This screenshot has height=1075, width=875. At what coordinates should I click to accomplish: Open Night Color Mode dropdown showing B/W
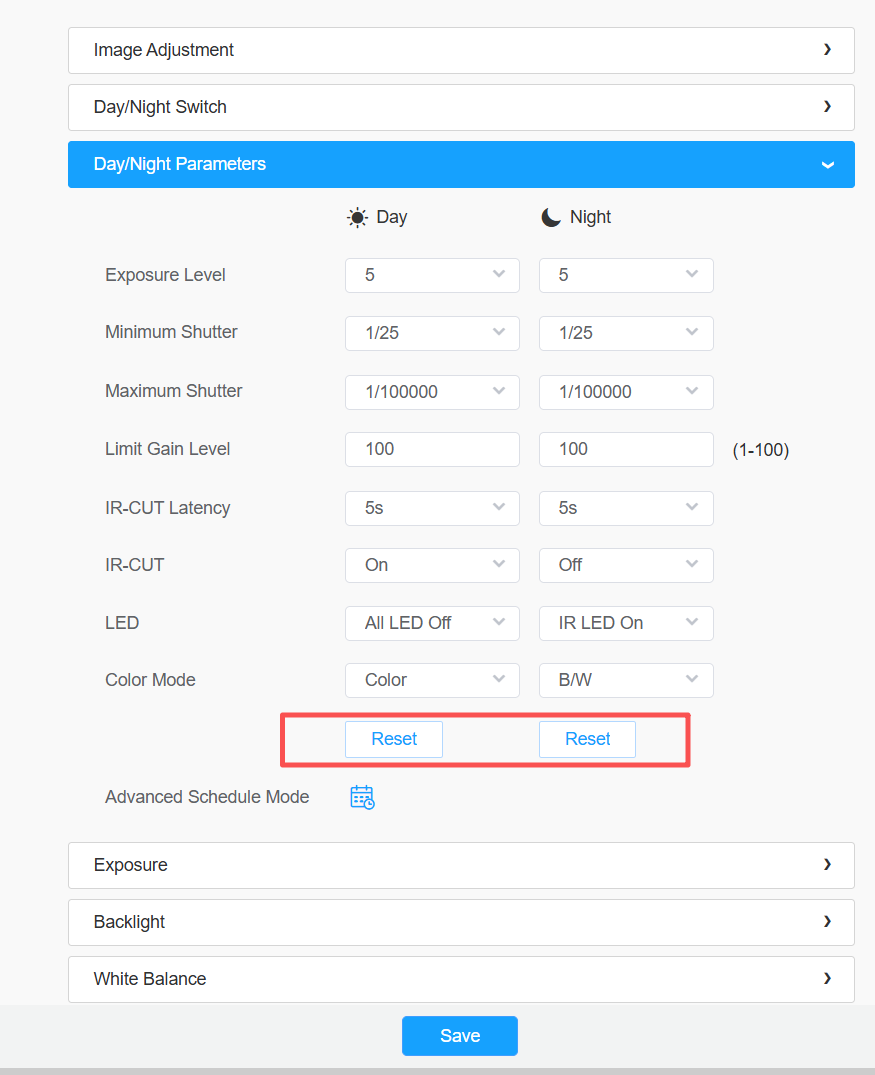(x=626, y=680)
